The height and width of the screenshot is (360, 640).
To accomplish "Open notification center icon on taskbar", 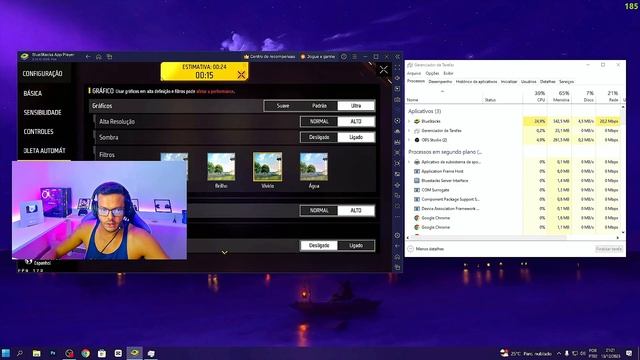I will [629, 353].
